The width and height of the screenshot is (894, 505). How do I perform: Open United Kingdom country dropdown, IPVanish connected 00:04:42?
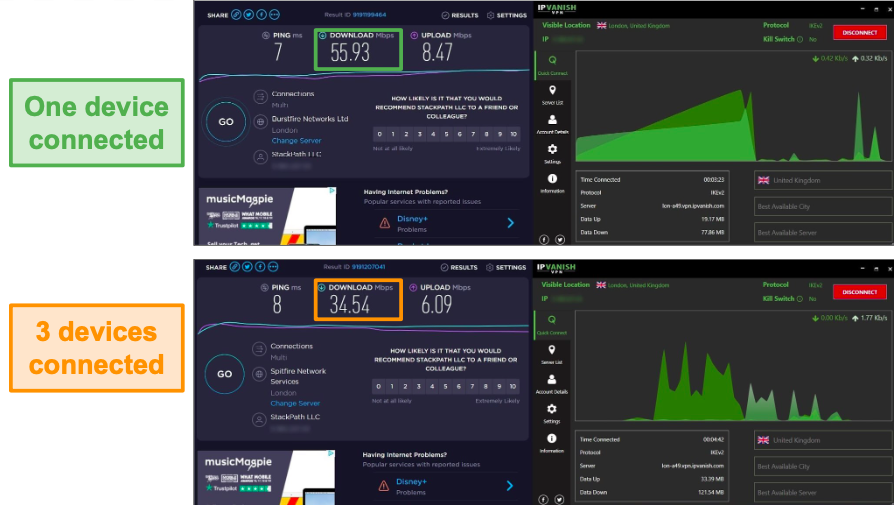pyautogui.click(x=823, y=440)
